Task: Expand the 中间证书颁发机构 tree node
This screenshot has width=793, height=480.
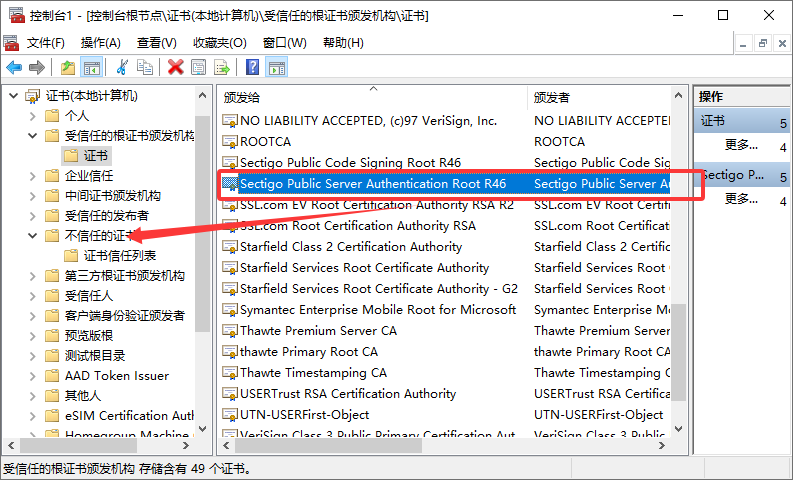Action: pos(33,196)
